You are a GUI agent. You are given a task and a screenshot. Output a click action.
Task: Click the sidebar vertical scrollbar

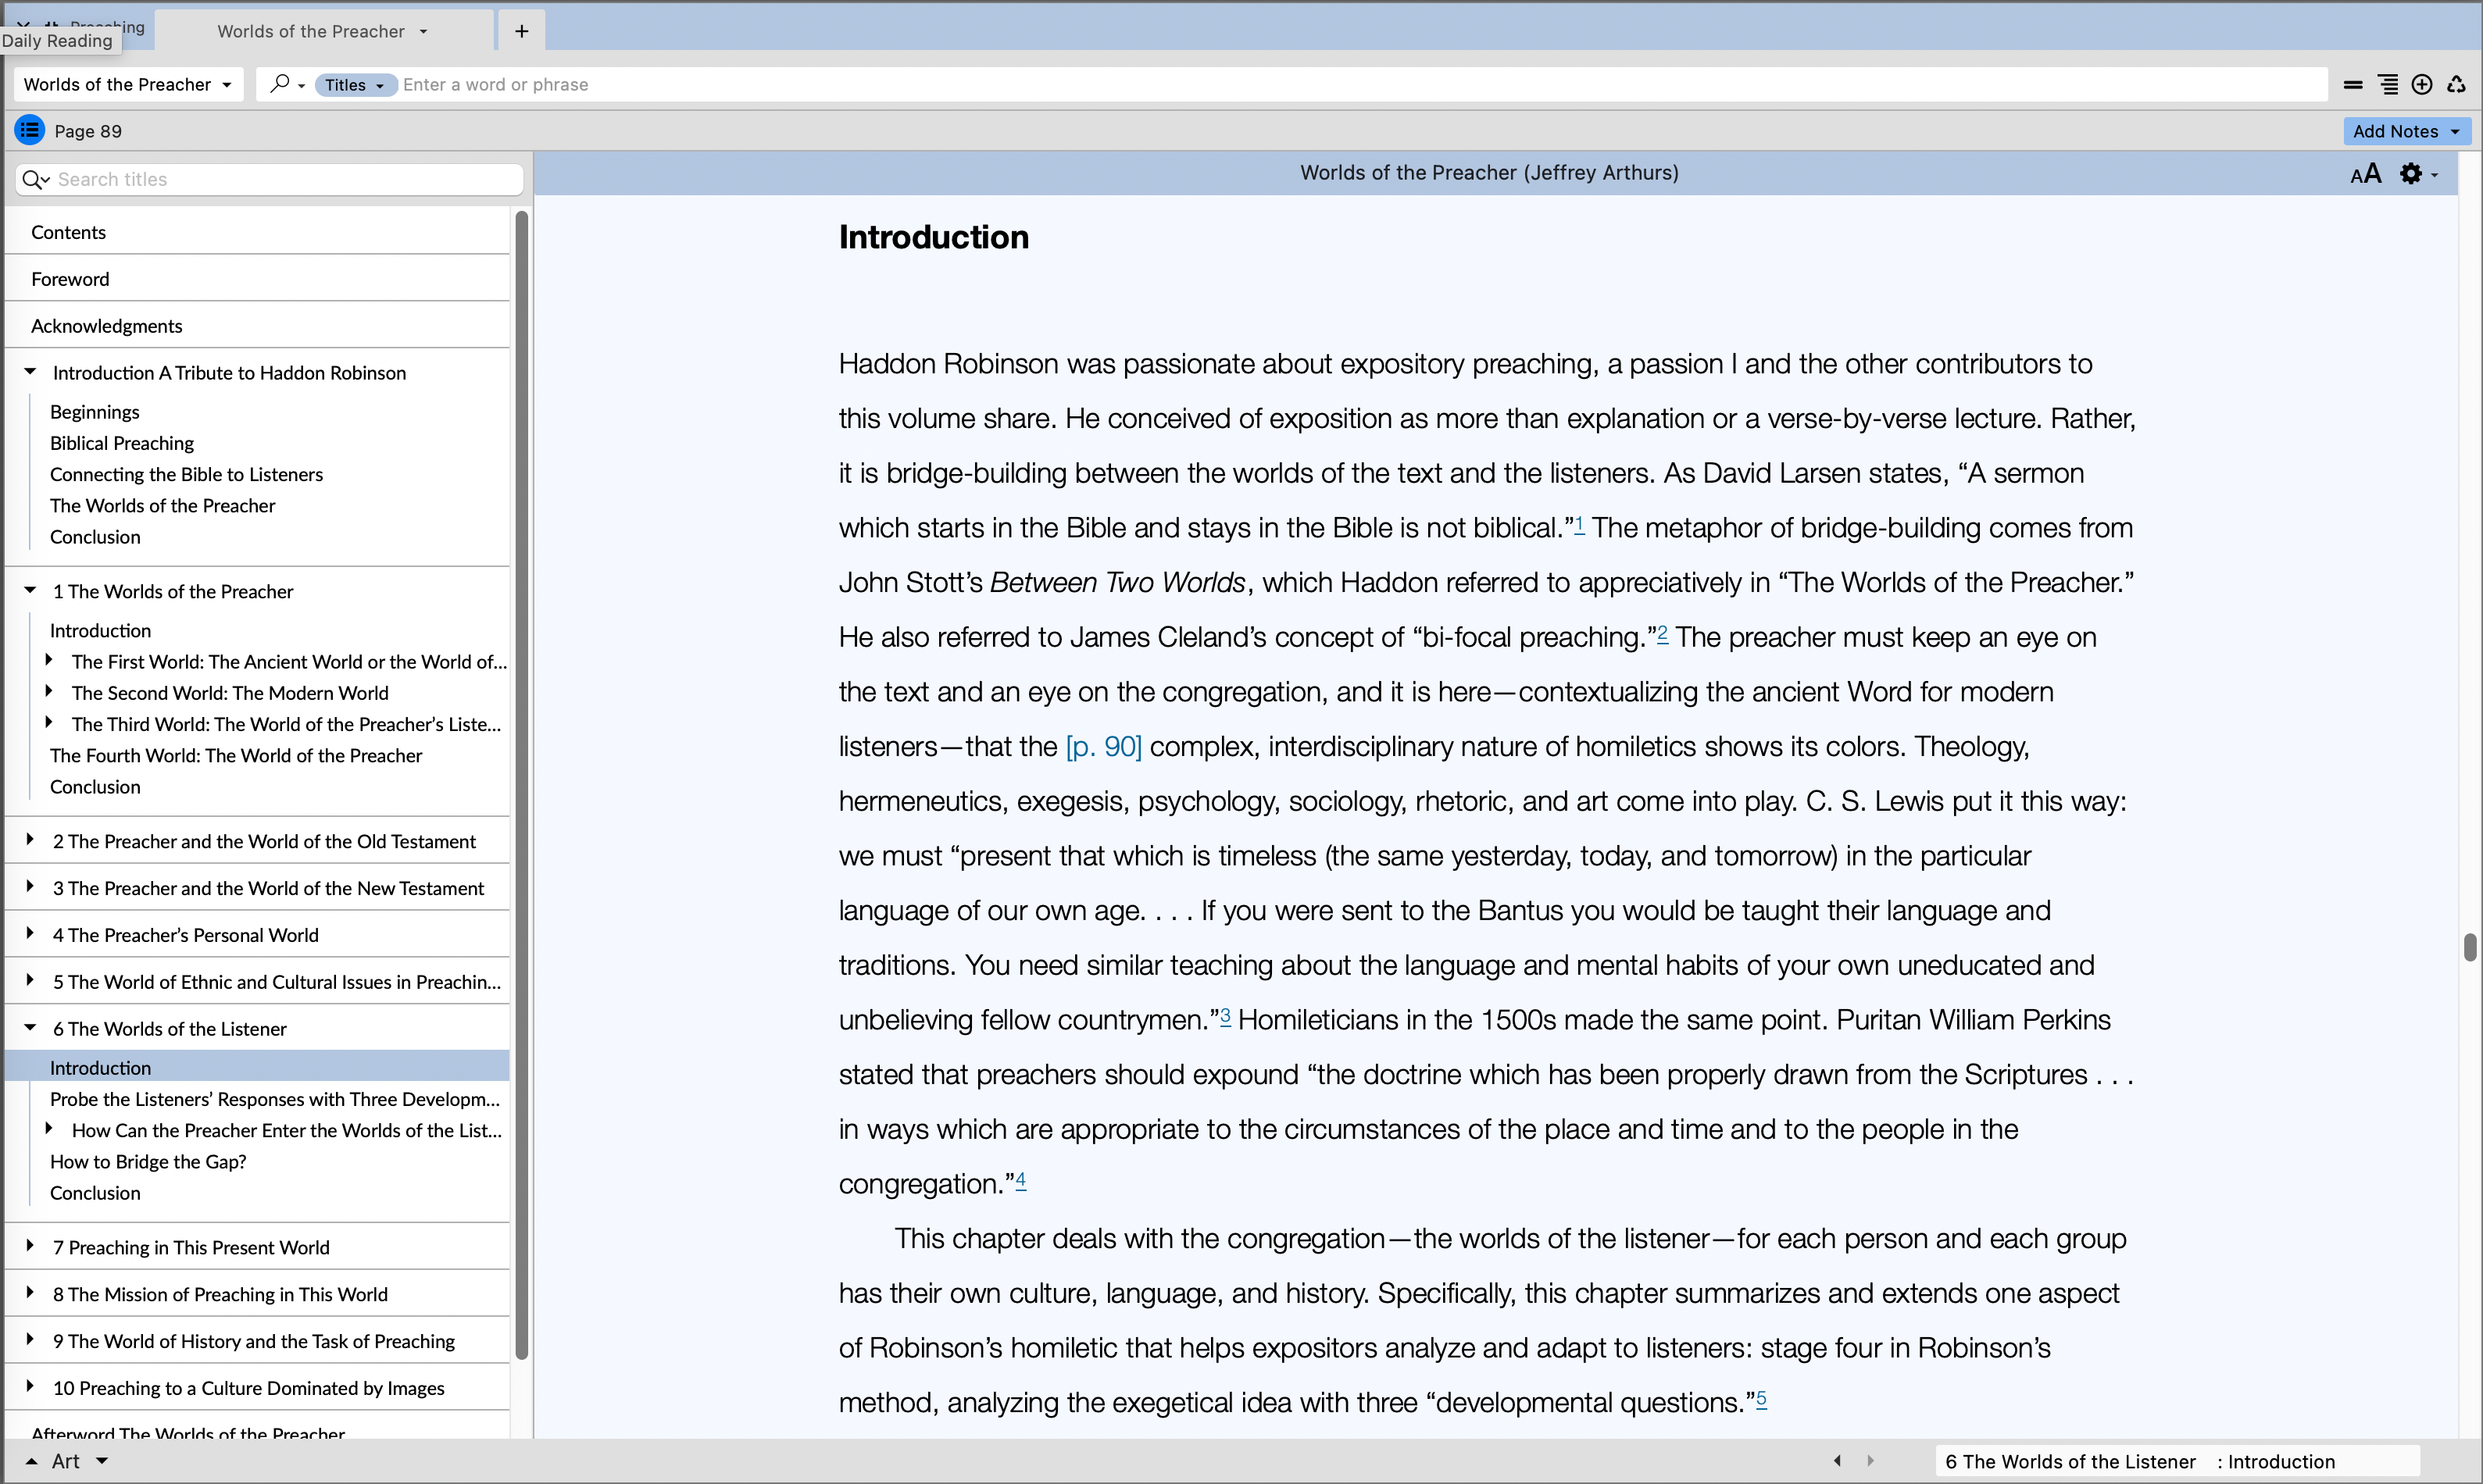tap(521, 785)
